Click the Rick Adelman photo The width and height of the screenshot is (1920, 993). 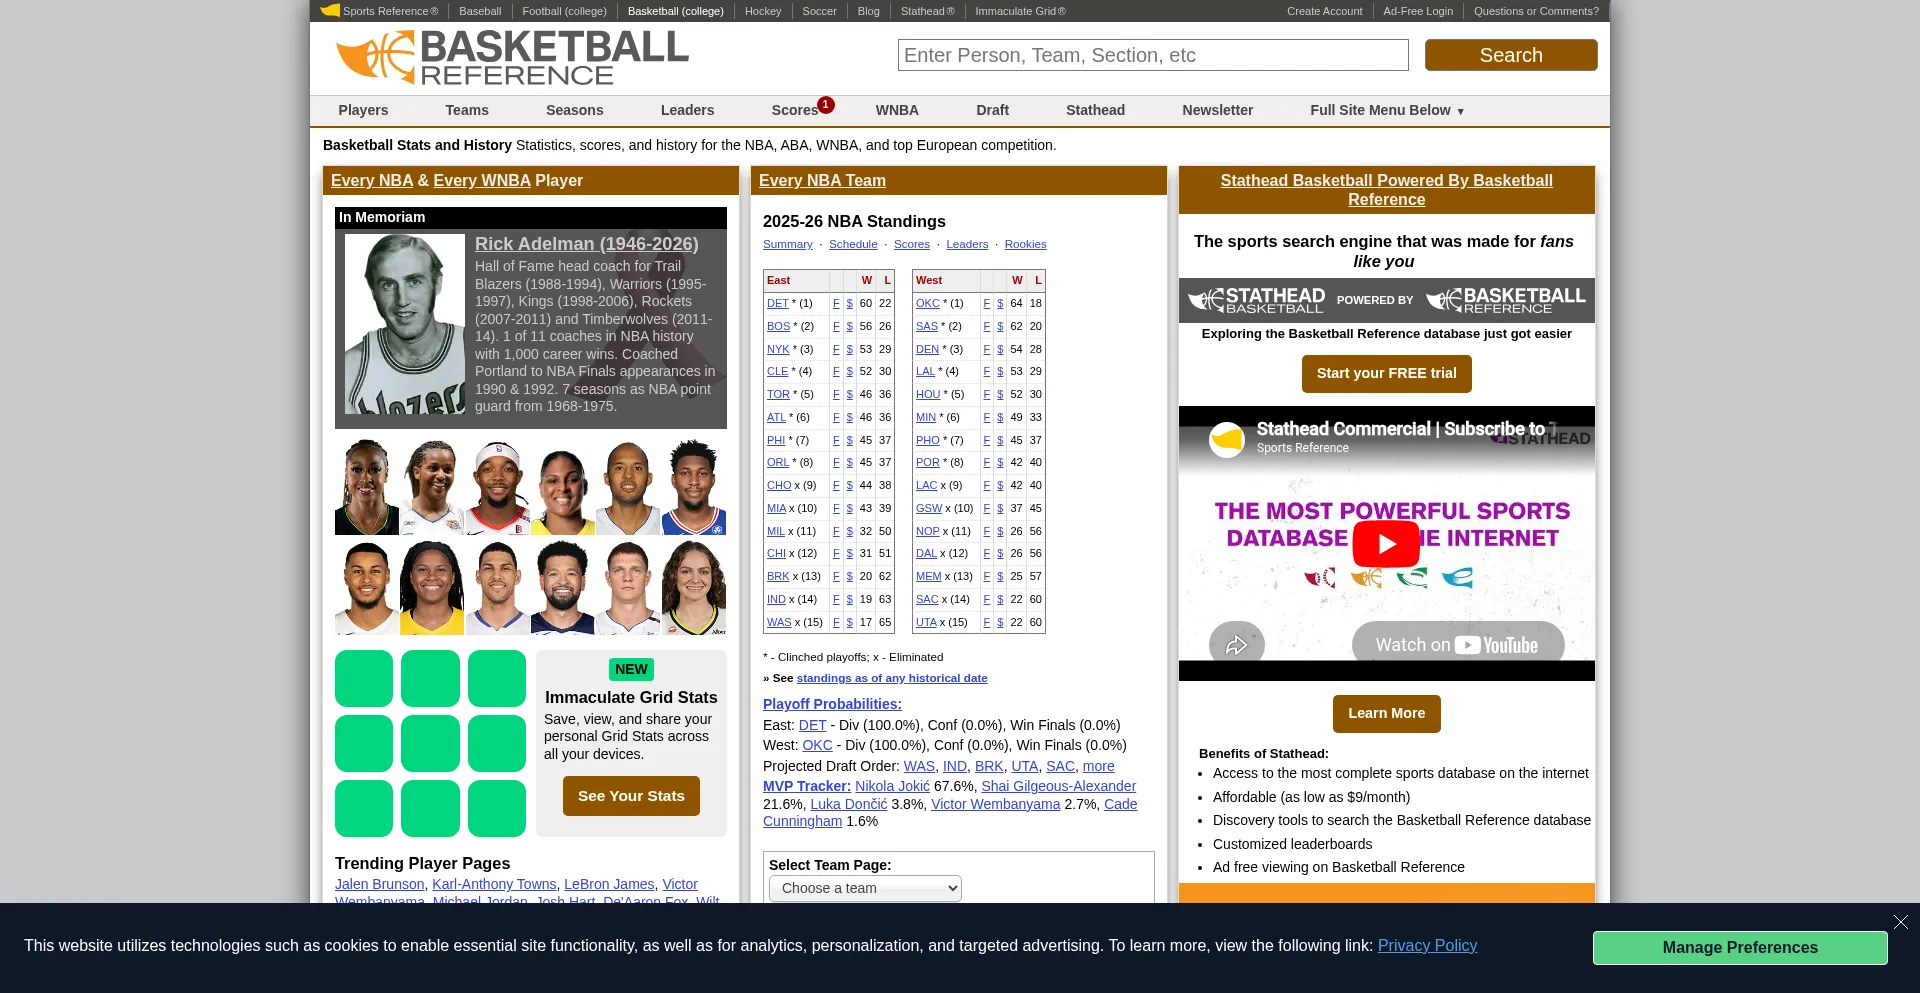[405, 324]
